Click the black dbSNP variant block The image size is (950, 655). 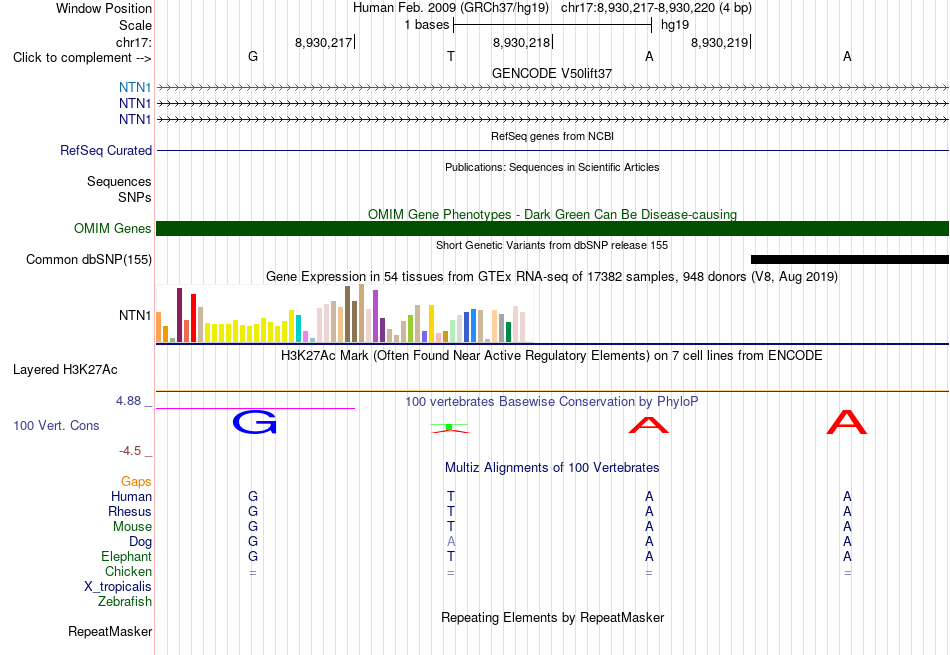849,259
